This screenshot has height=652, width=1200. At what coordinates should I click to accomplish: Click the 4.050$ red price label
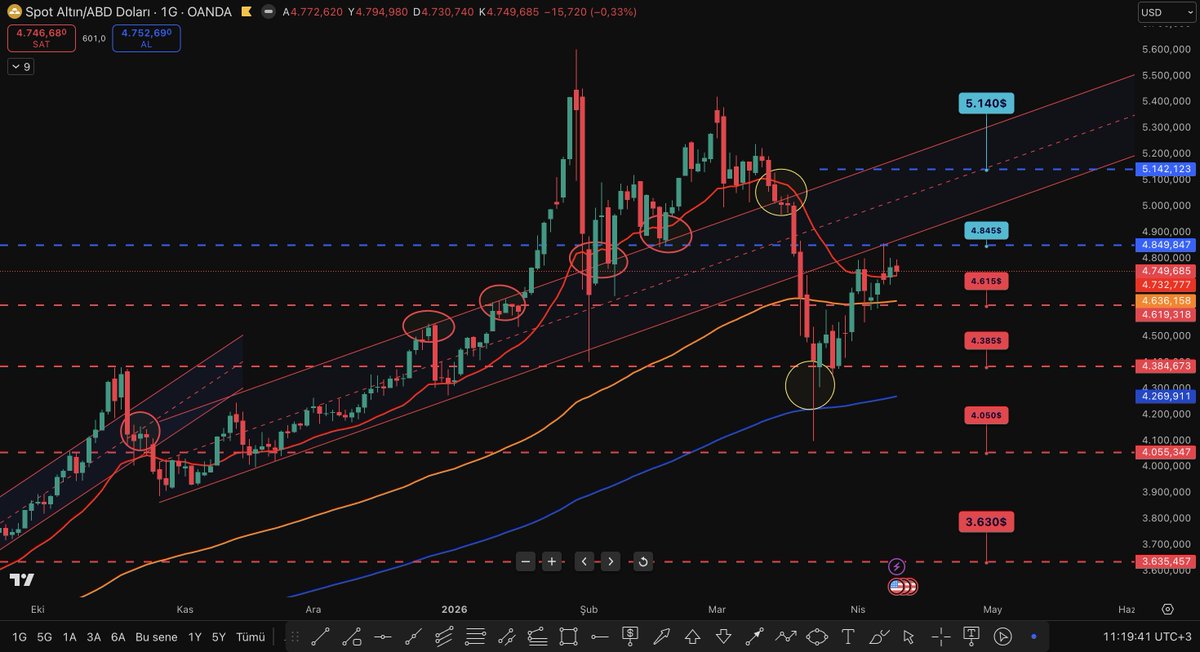[x=987, y=414]
